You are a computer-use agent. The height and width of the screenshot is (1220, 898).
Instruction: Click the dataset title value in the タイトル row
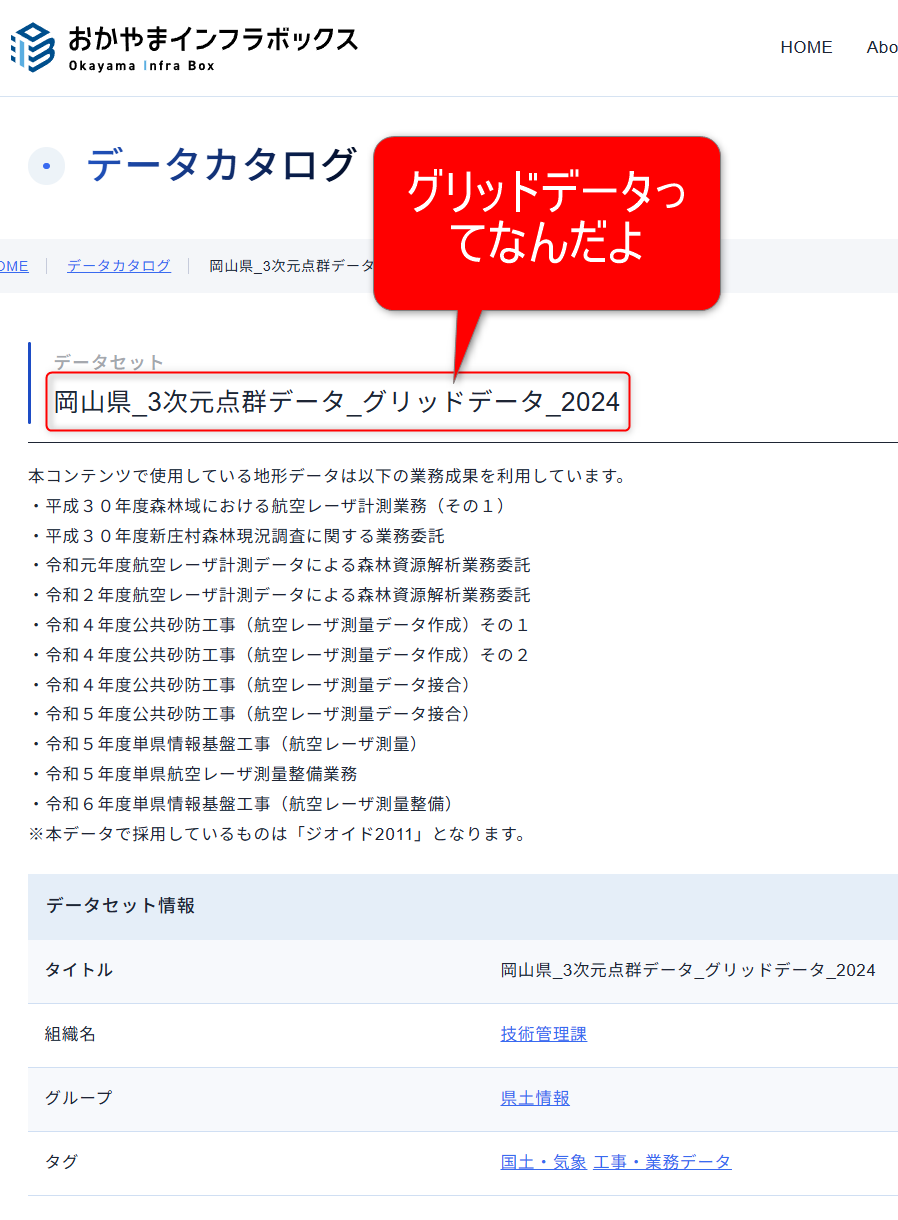688,970
